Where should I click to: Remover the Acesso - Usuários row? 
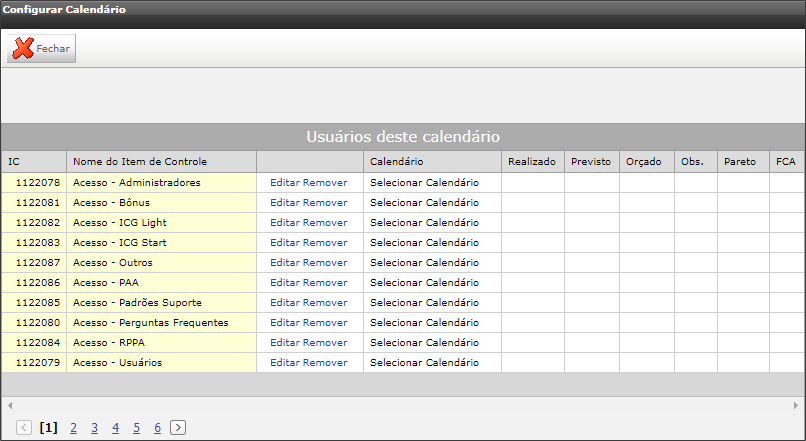coord(325,363)
